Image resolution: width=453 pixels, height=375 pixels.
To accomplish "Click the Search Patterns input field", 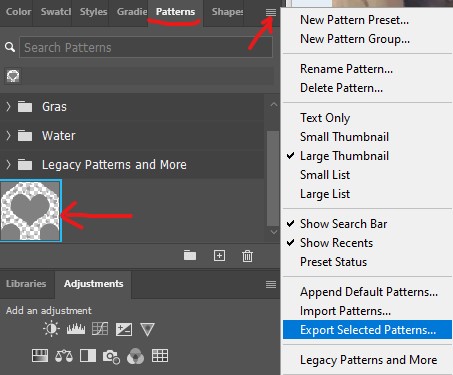I will [x=146, y=47].
